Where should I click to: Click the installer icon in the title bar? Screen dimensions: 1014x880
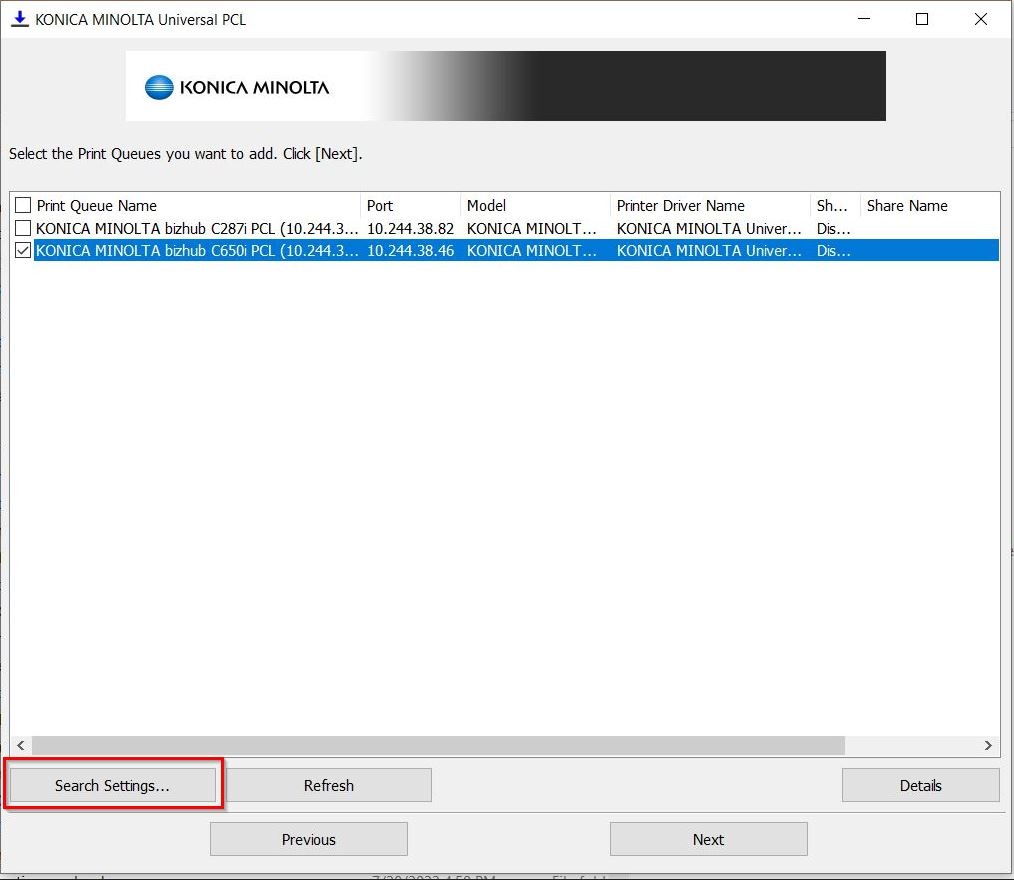click(20, 18)
